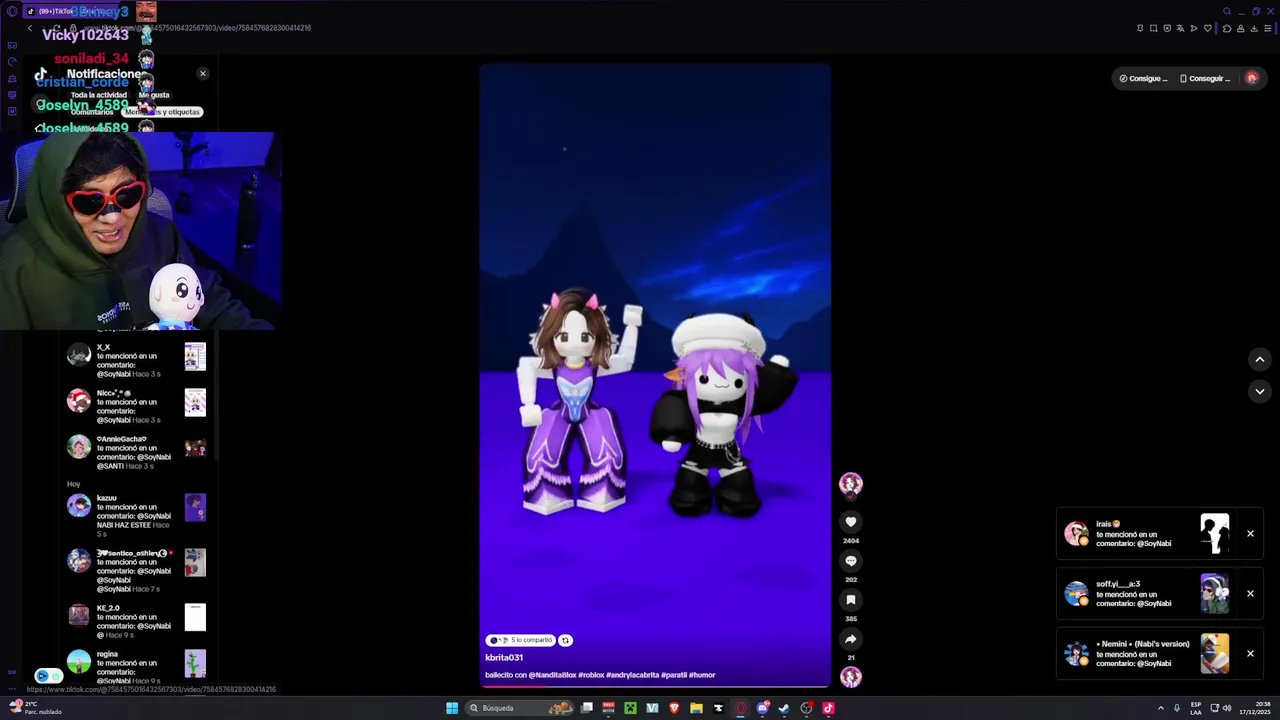Open the creator's avatar above the like button
The width and height of the screenshot is (1280, 720).
pyautogui.click(x=851, y=485)
